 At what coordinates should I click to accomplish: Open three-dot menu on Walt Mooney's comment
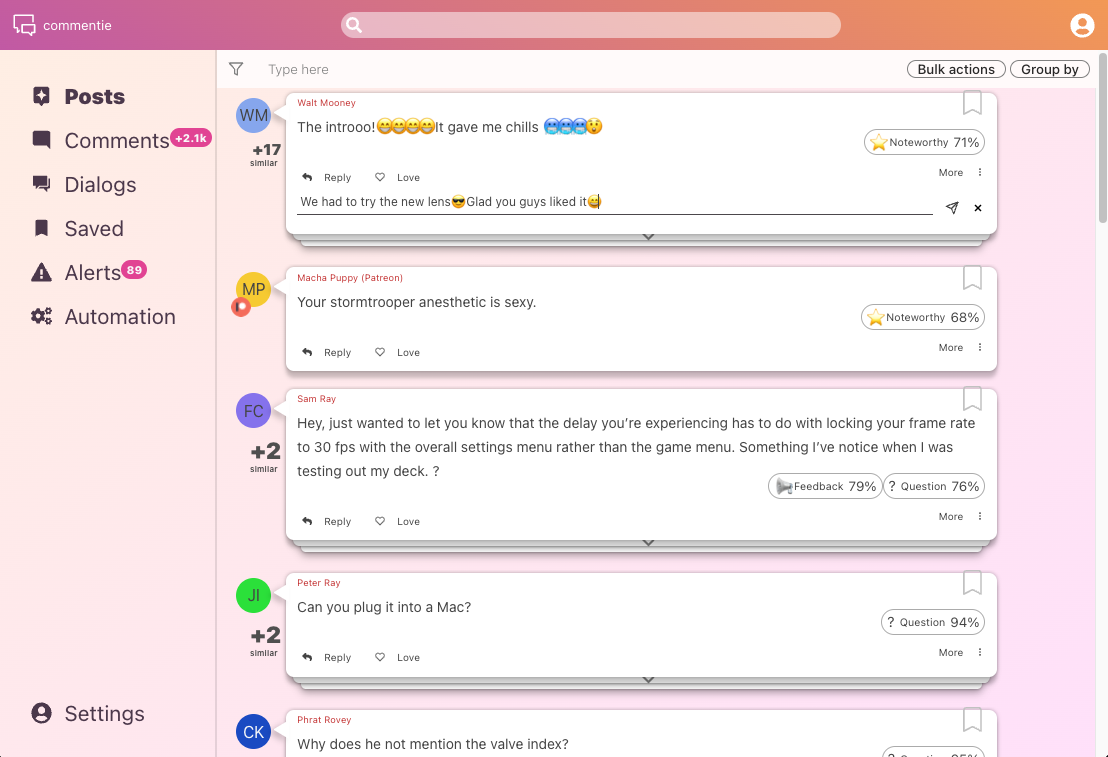pos(979,172)
